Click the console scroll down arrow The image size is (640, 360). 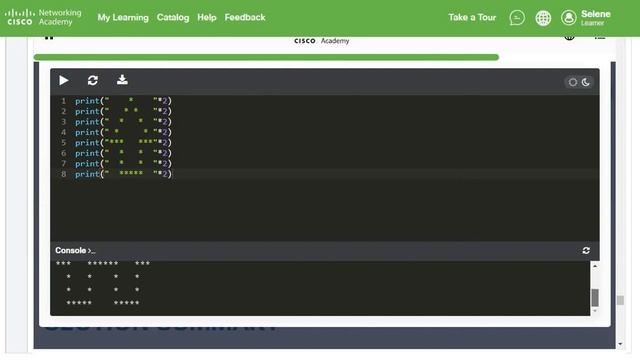[x=595, y=311]
